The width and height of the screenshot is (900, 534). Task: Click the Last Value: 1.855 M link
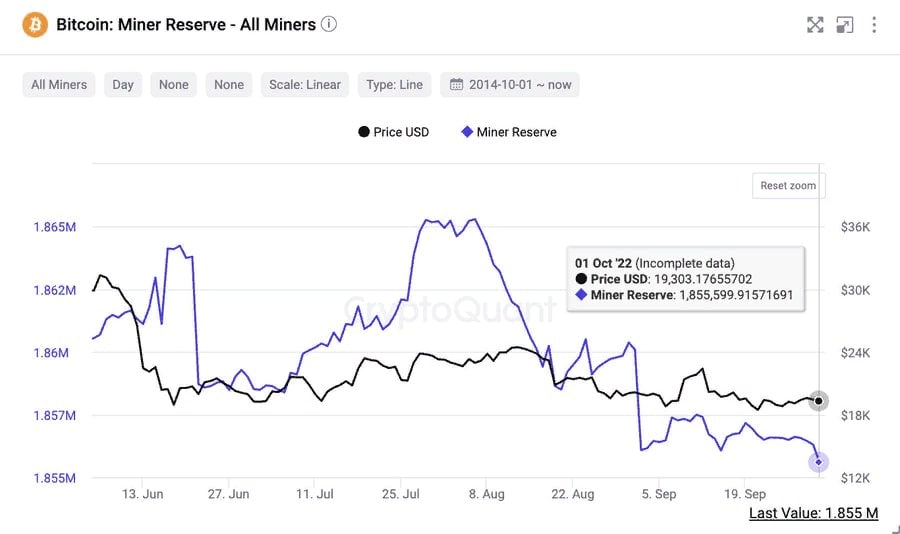(813, 513)
